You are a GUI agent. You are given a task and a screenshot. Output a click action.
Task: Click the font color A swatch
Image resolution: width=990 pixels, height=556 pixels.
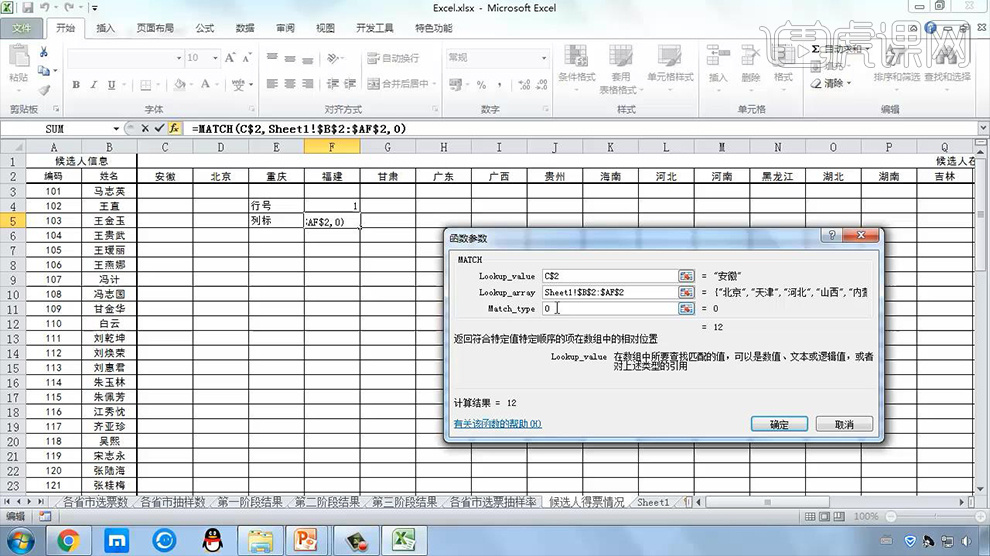click(205, 84)
